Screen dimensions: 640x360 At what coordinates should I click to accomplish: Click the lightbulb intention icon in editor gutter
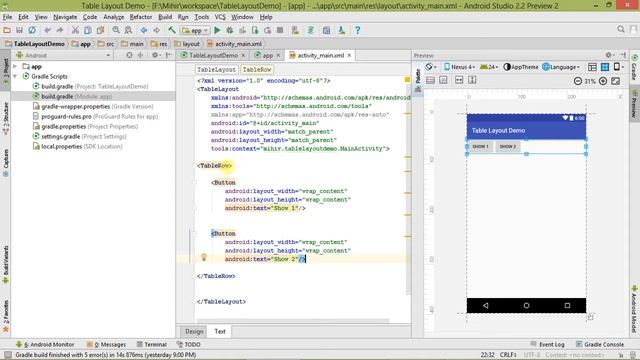204,257
